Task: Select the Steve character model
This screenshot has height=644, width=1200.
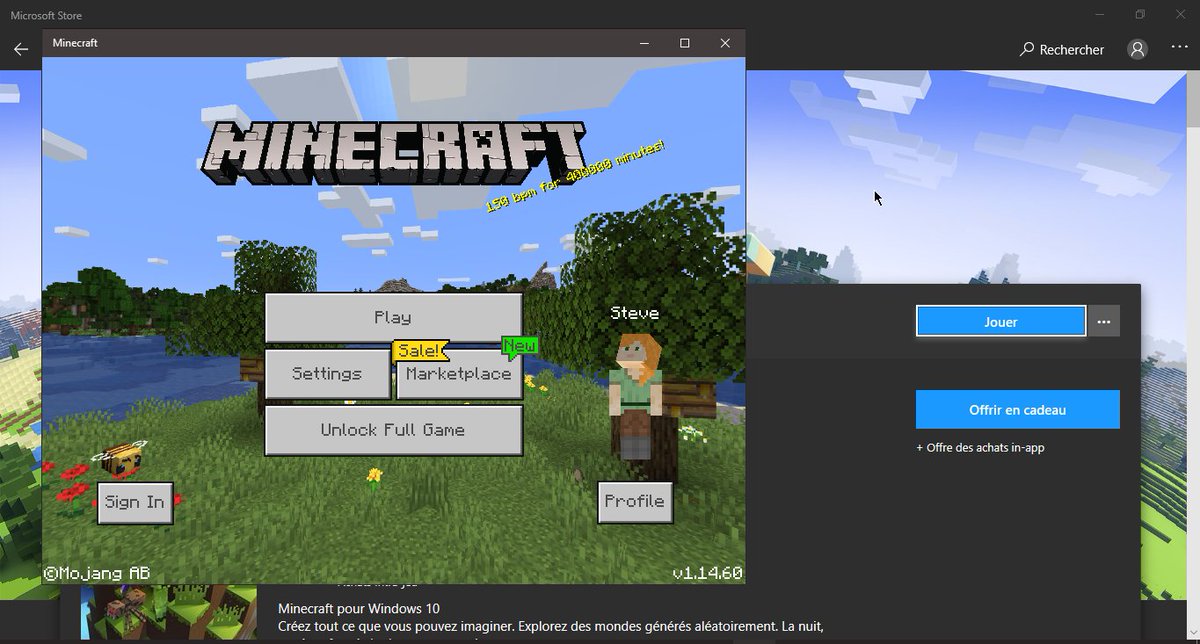Action: (636, 395)
